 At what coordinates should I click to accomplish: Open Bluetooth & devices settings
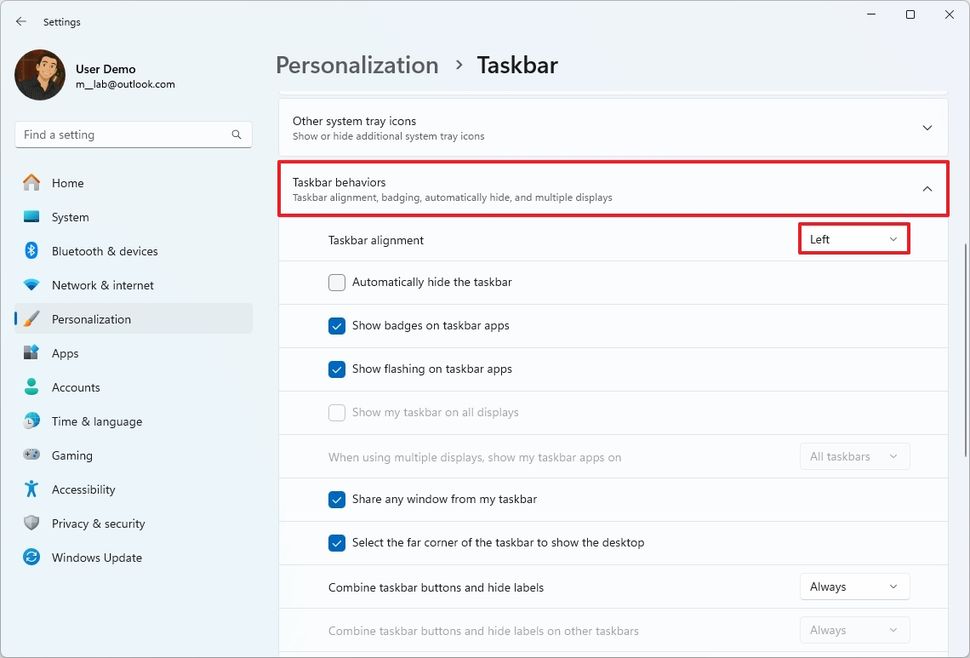click(35, 251)
